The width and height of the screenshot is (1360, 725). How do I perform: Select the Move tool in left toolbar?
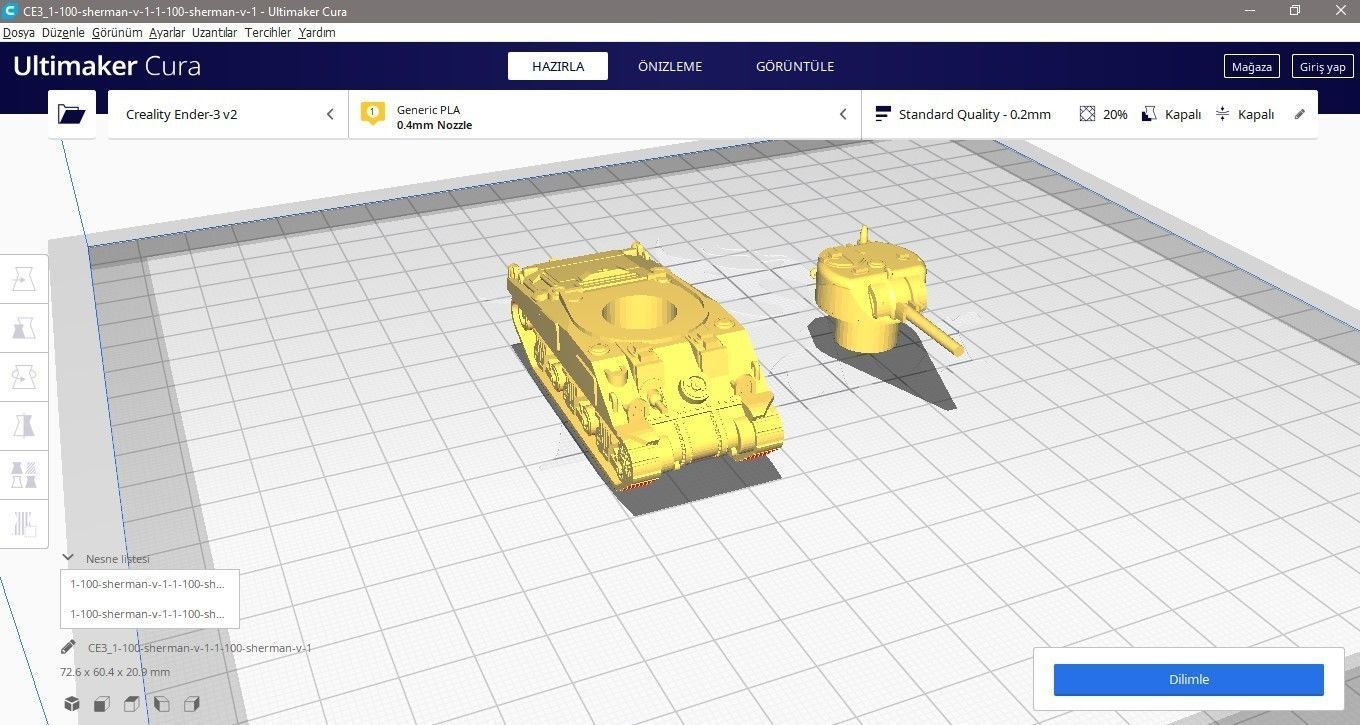pyautogui.click(x=24, y=279)
